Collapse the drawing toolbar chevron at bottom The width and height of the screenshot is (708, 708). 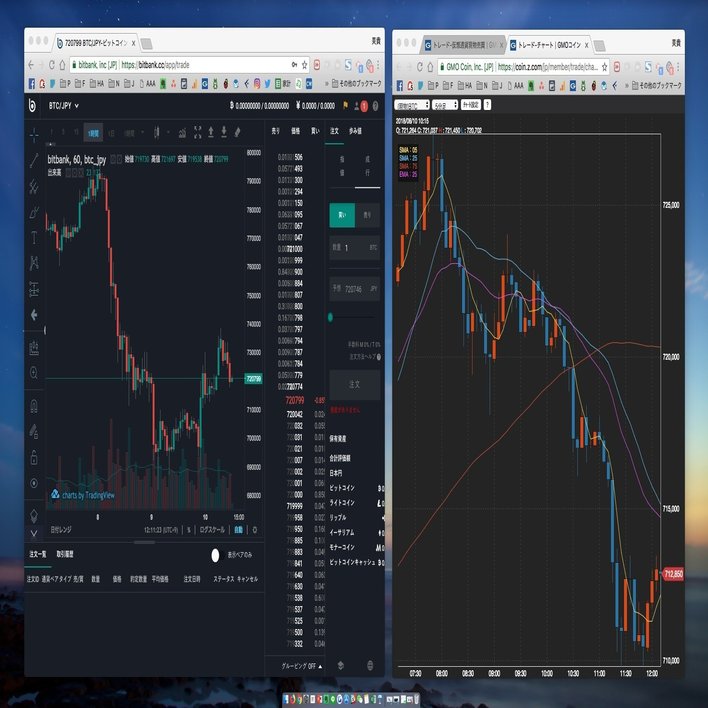[34, 534]
